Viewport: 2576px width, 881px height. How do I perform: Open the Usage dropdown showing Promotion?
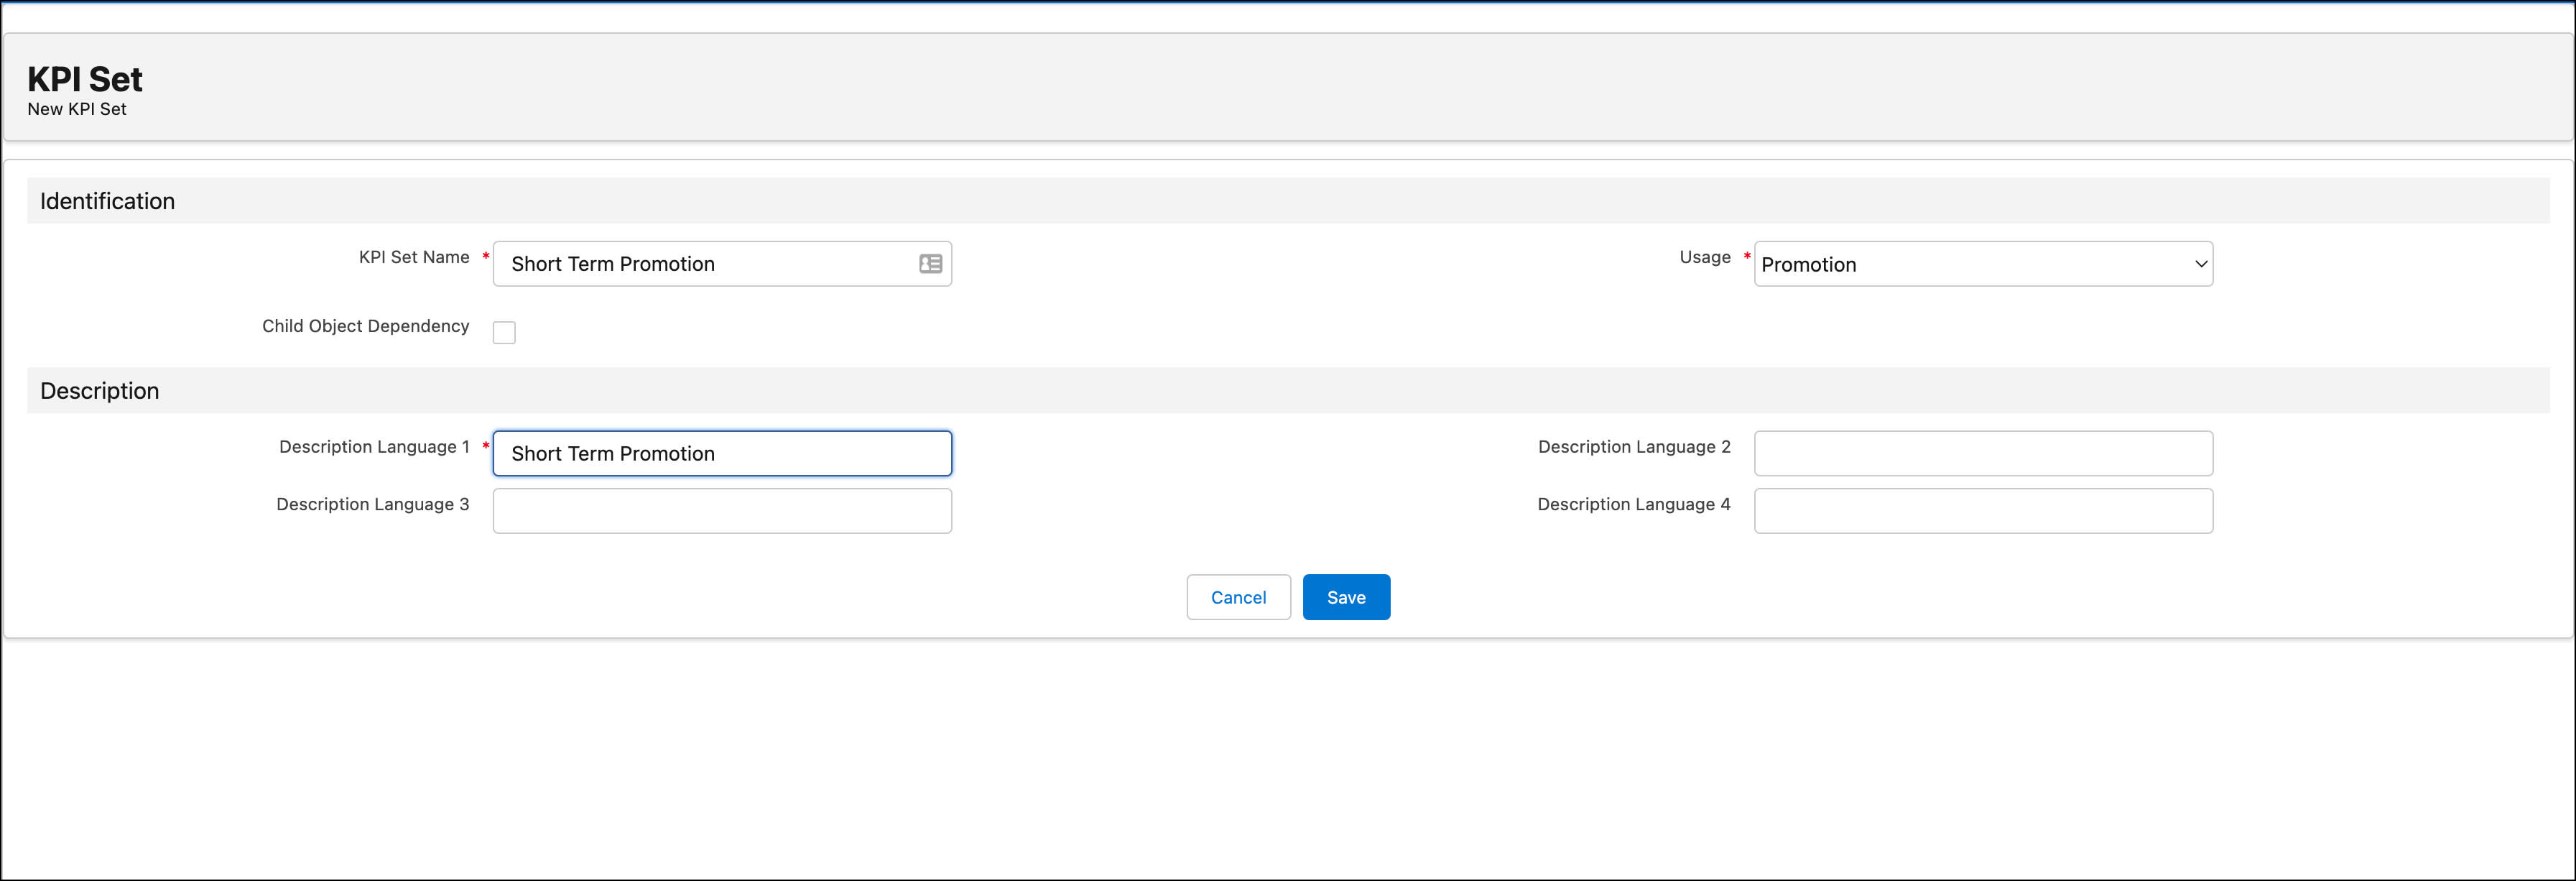pyautogui.click(x=1982, y=264)
